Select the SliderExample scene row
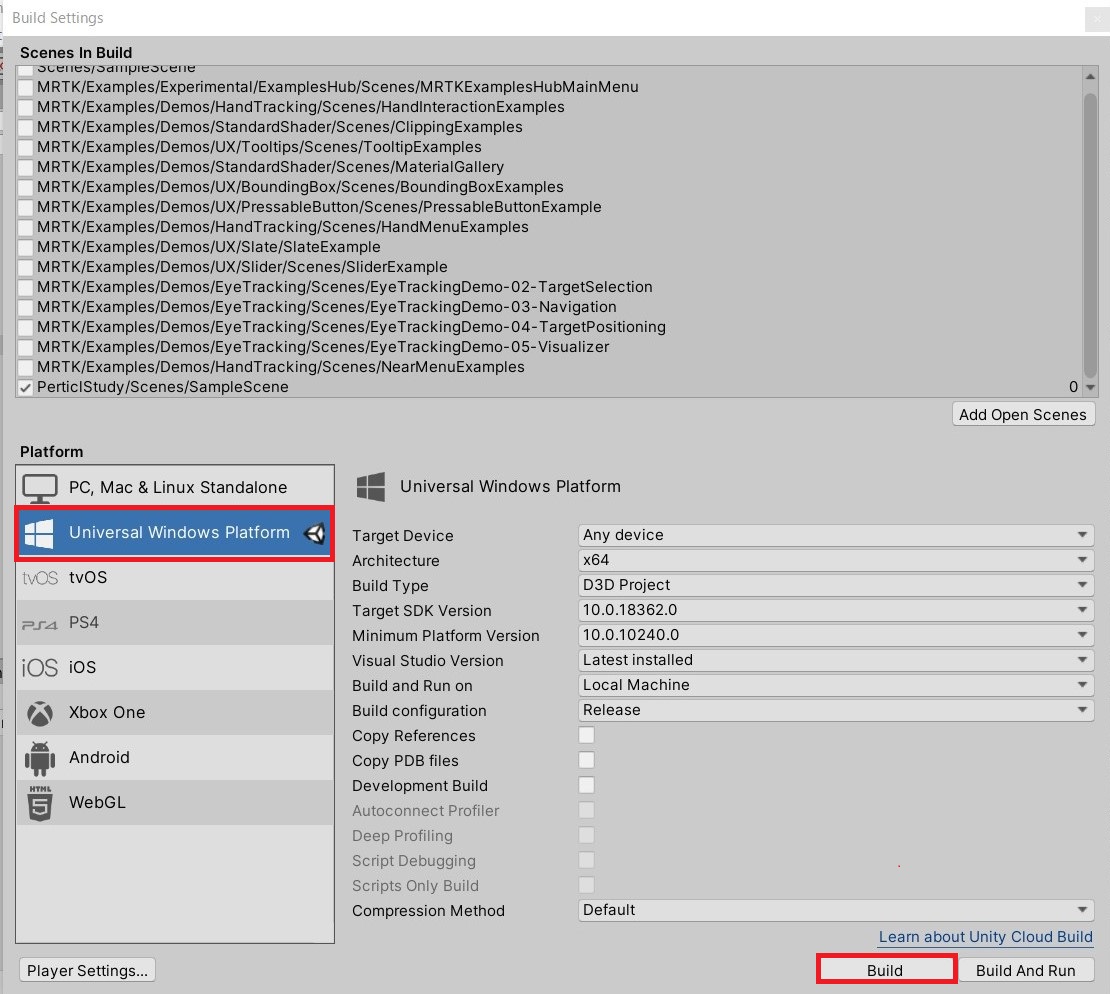 point(549,267)
